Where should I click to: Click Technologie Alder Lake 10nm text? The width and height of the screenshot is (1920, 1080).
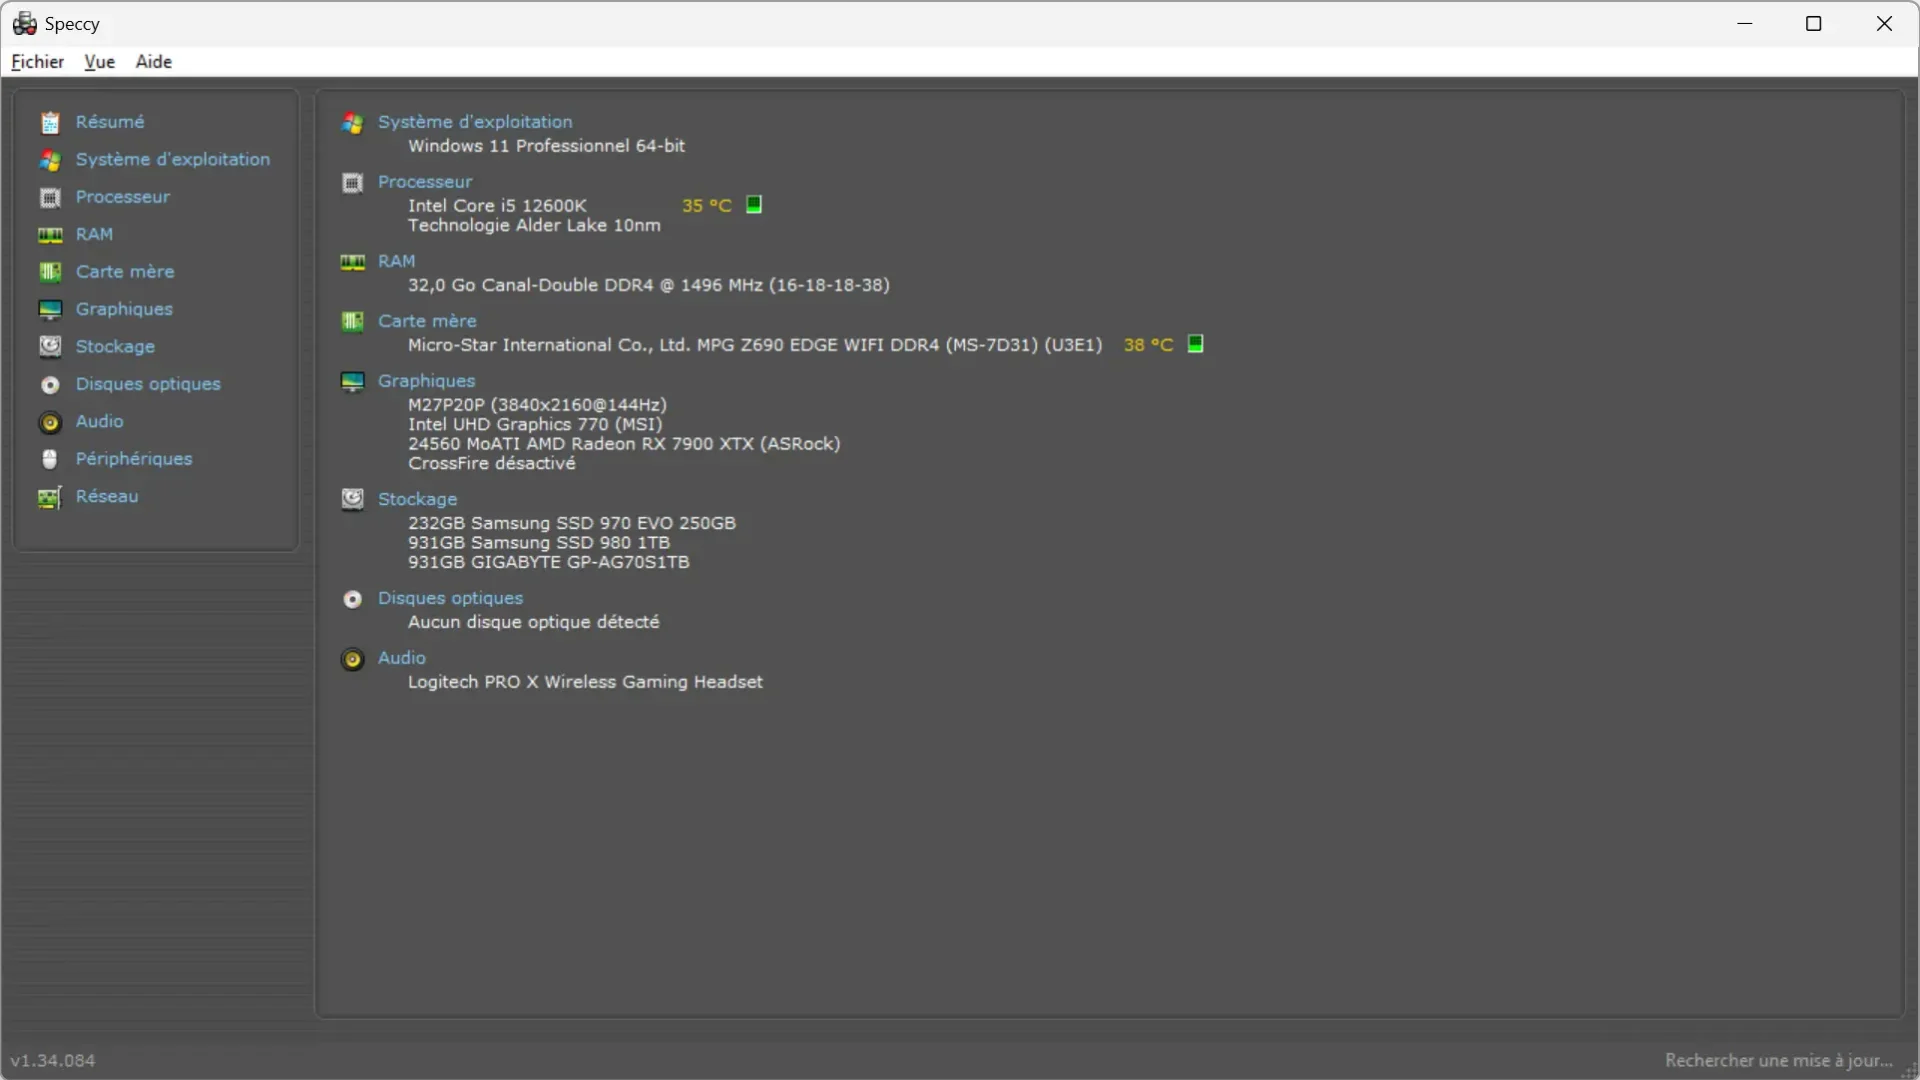click(534, 225)
